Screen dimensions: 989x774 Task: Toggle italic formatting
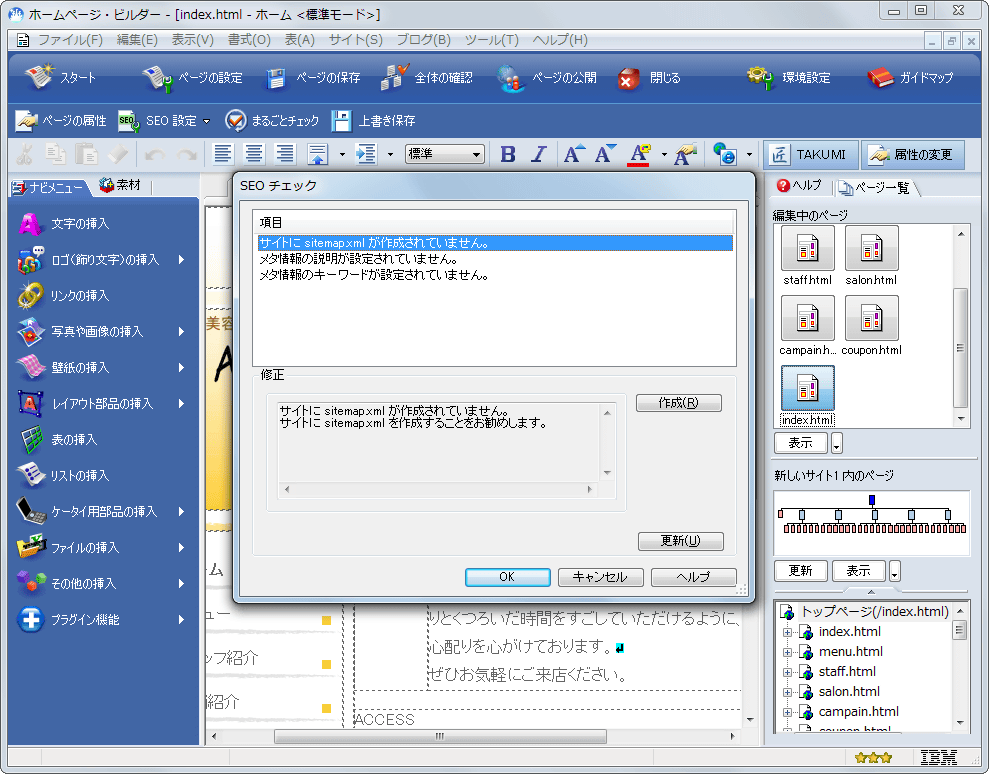(539, 154)
